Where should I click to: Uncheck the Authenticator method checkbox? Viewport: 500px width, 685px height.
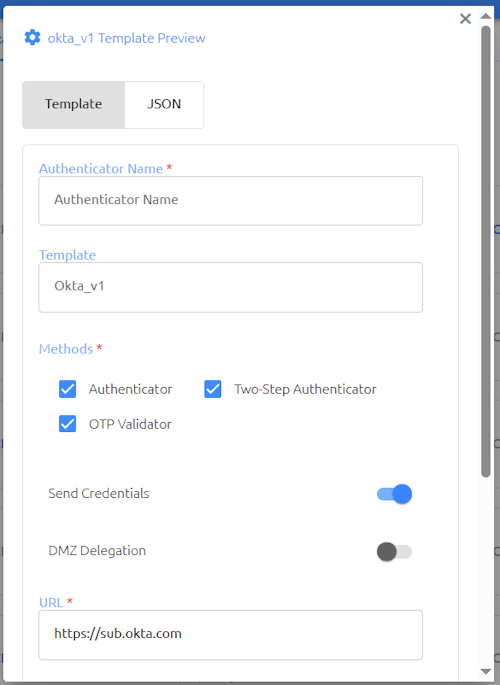pyautogui.click(x=68, y=389)
